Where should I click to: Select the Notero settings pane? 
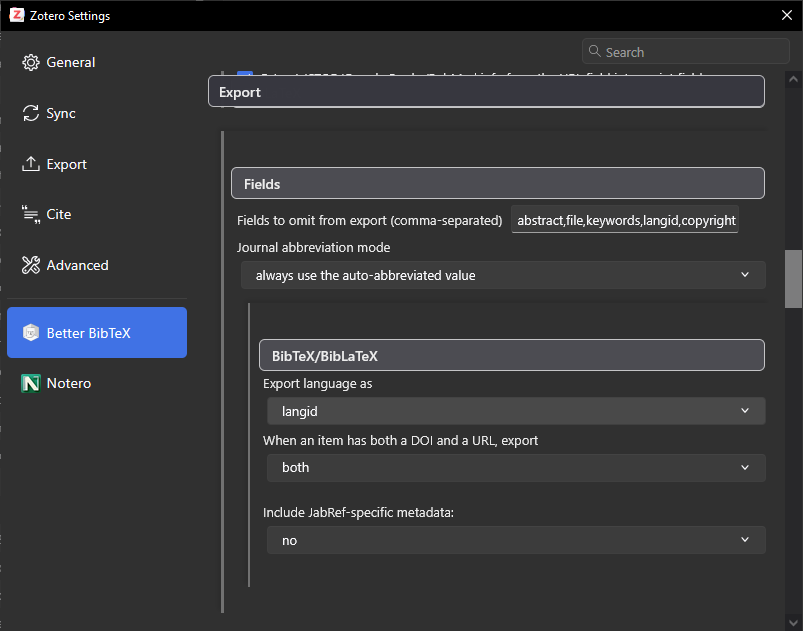point(97,383)
